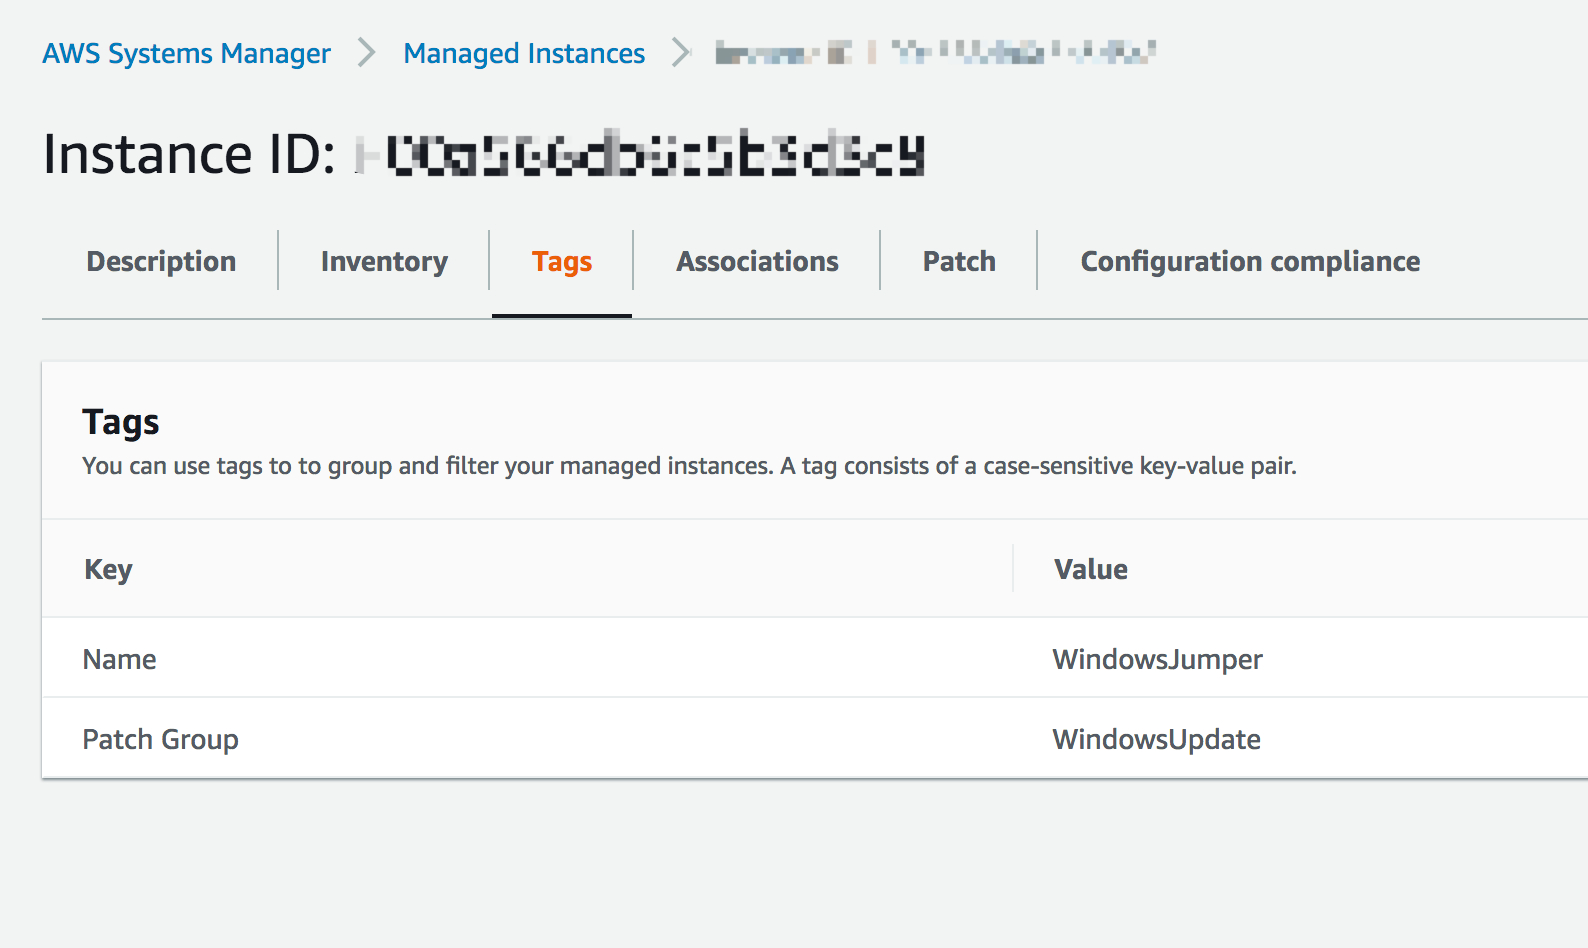Click the tags description sentence

[x=689, y=466]
